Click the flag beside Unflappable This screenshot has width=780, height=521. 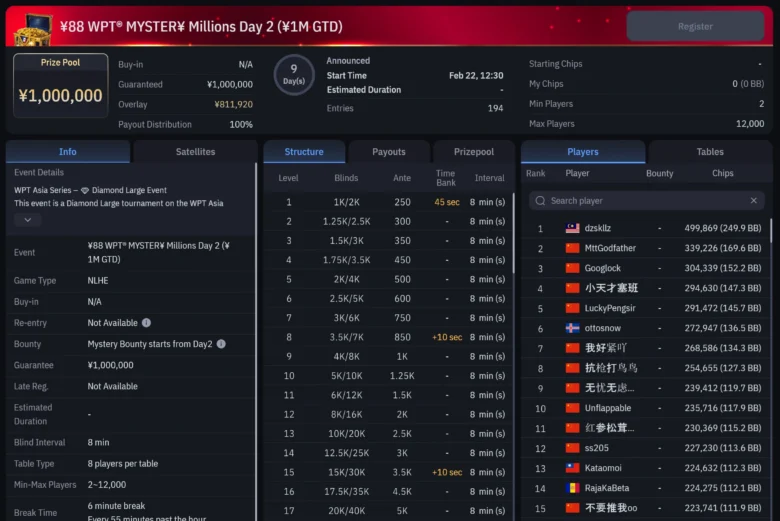pos(573,408)
